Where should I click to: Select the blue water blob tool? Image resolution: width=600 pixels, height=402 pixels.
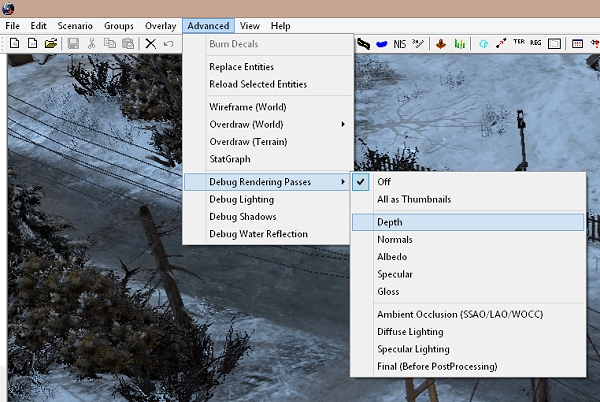point(382,44)
